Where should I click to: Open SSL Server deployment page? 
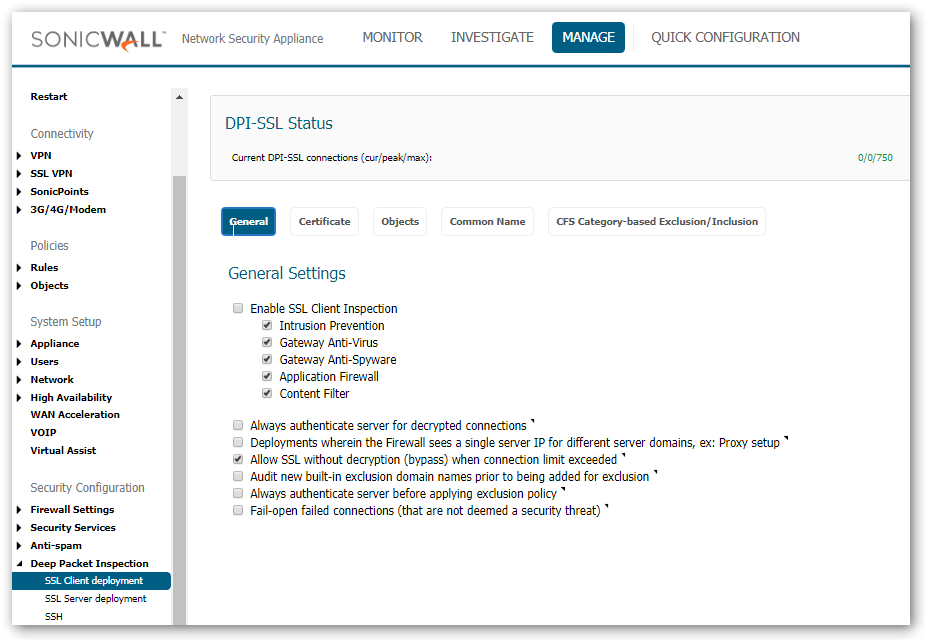pos(95,599)
